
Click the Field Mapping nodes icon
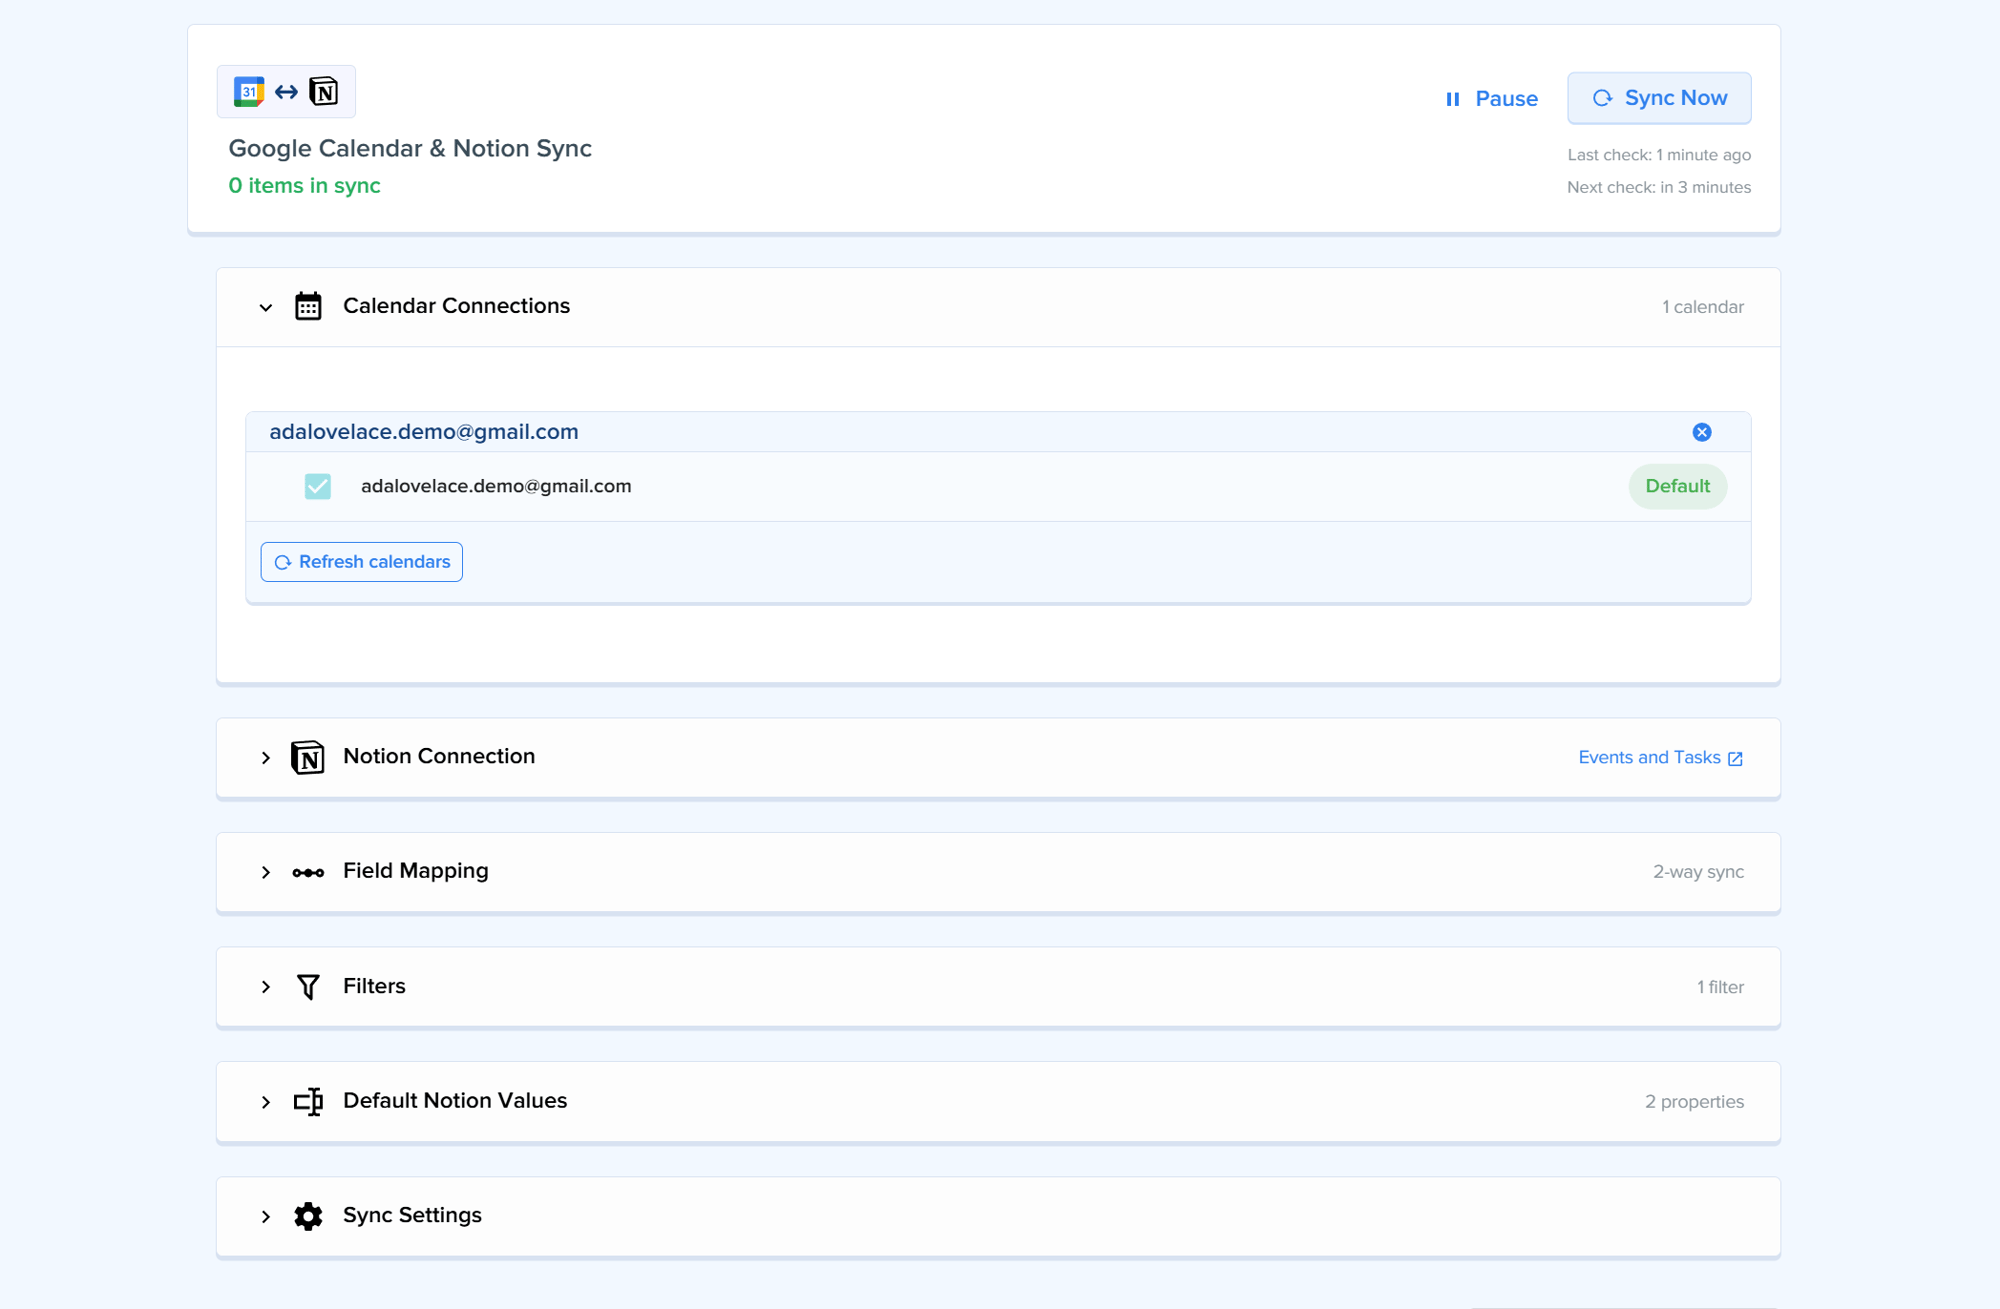[308, 872]
